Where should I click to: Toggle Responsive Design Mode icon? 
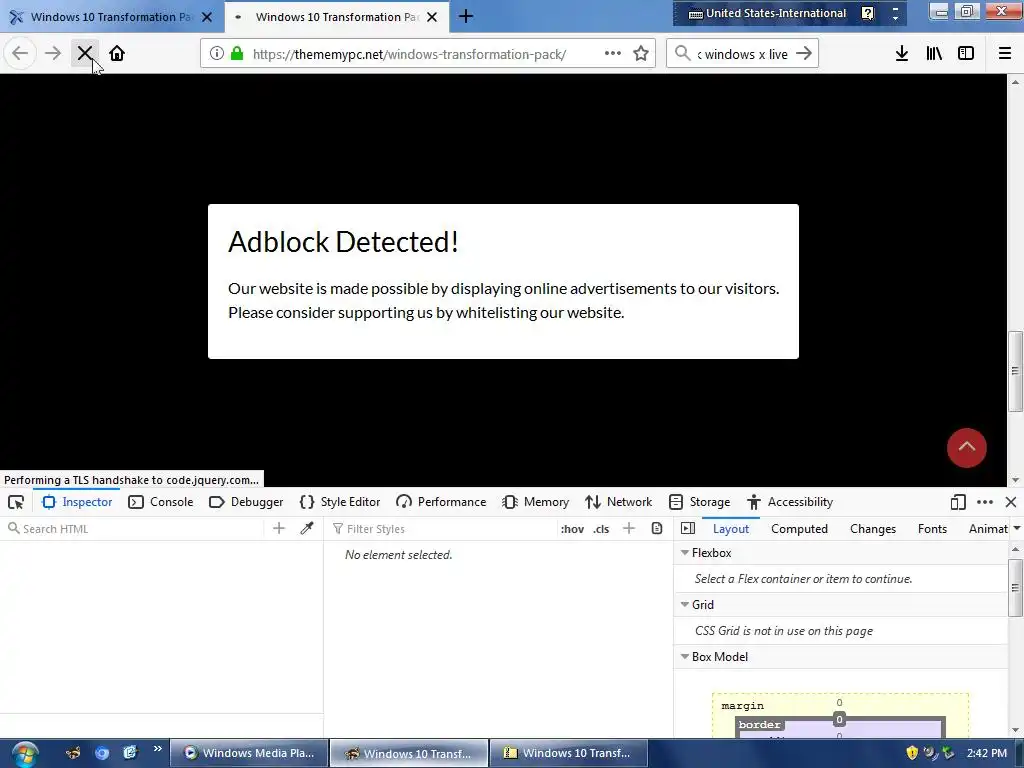(x=958, y=502)
